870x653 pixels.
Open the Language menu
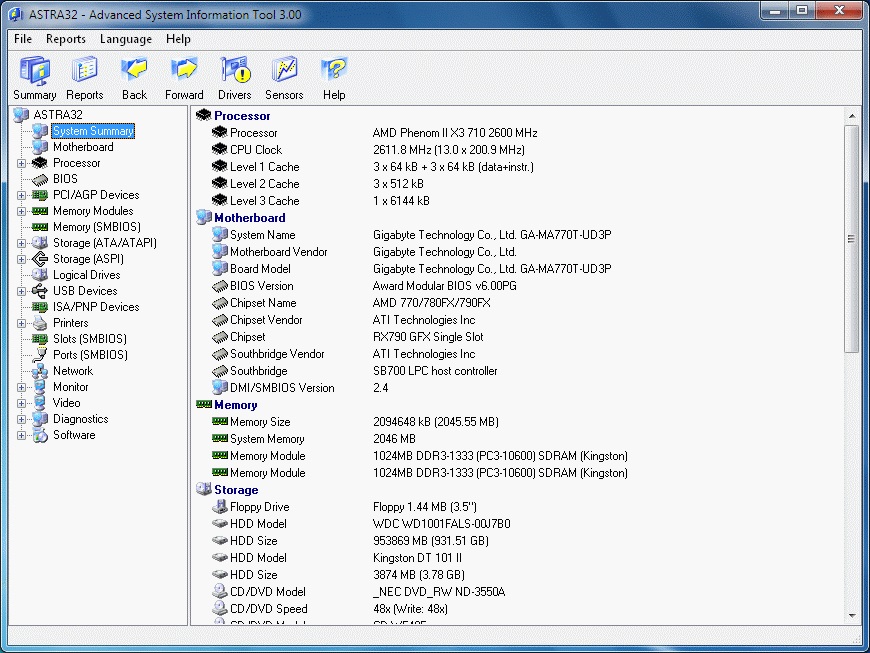(x=126, y=39)
